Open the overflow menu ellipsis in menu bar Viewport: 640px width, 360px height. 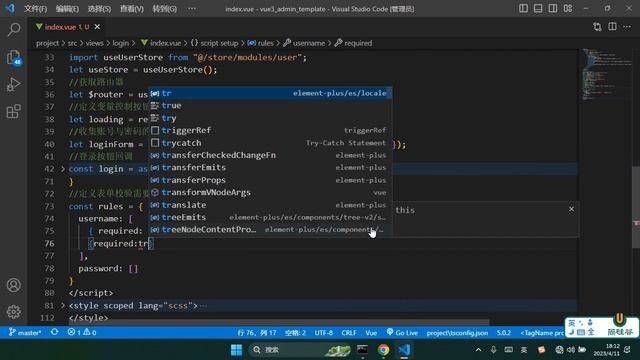pos(192,9)
